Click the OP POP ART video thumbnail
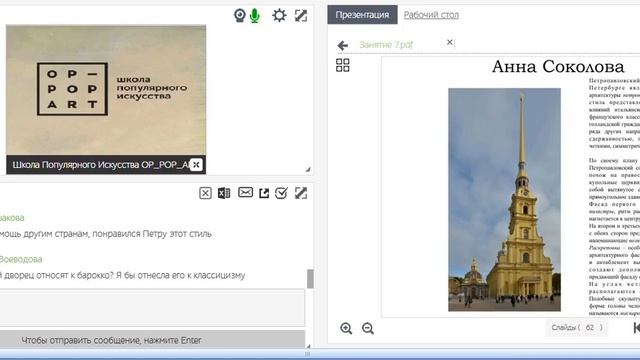 pos(106,90)
